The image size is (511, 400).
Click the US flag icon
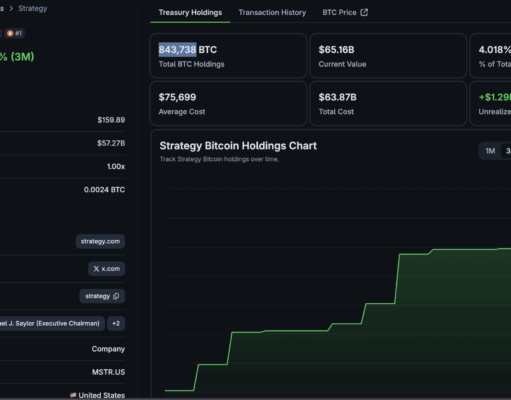coord(73,395)
